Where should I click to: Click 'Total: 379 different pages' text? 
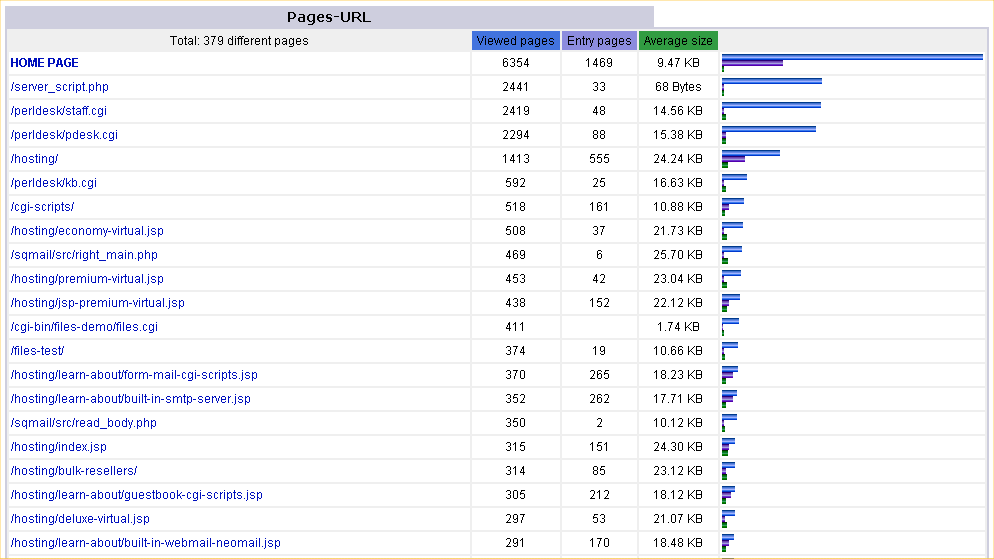(x=239, y=41)
